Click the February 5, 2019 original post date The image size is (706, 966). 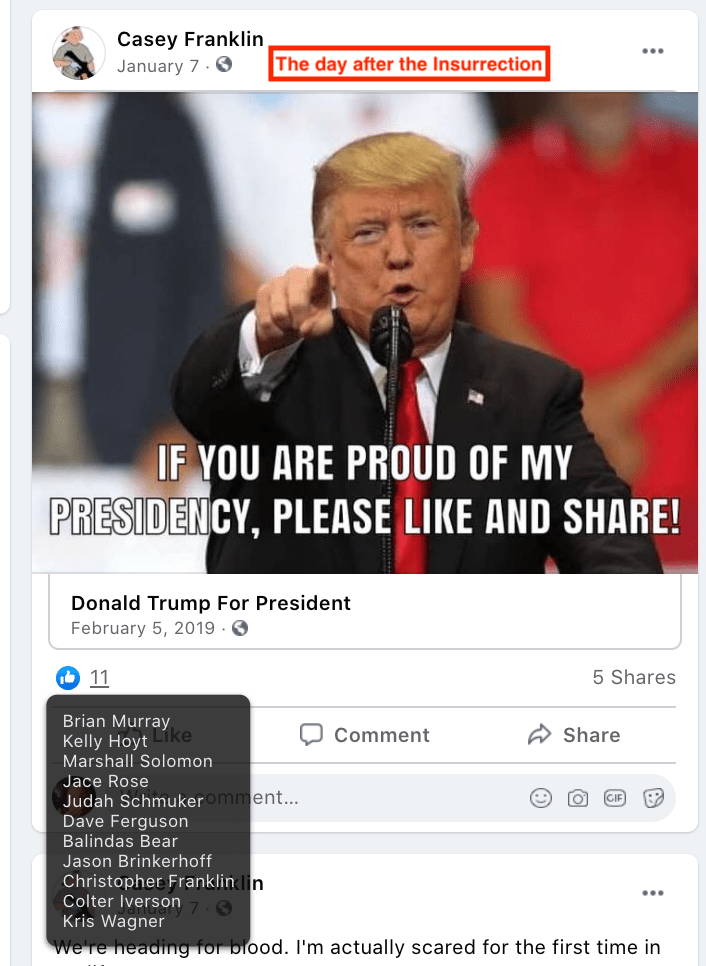pyautogui.click(x=143, y=628)
